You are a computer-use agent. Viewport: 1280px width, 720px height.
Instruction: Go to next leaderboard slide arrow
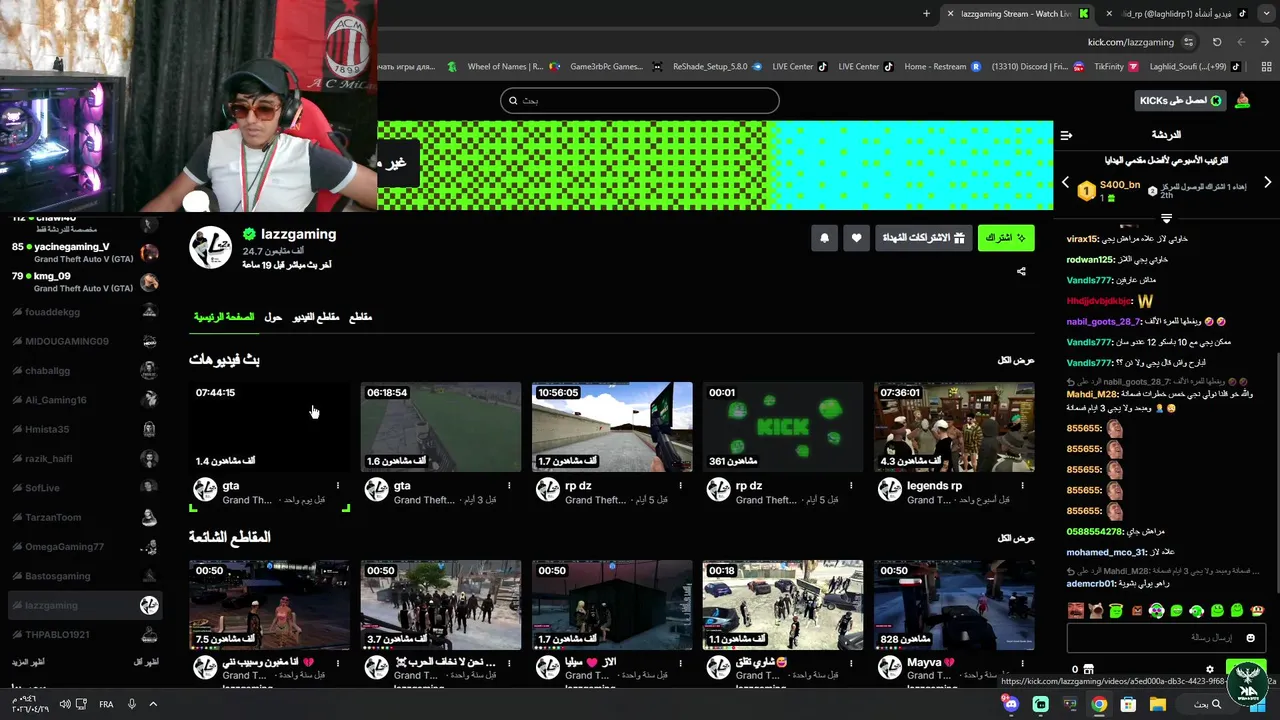(x=1267, y=182)
